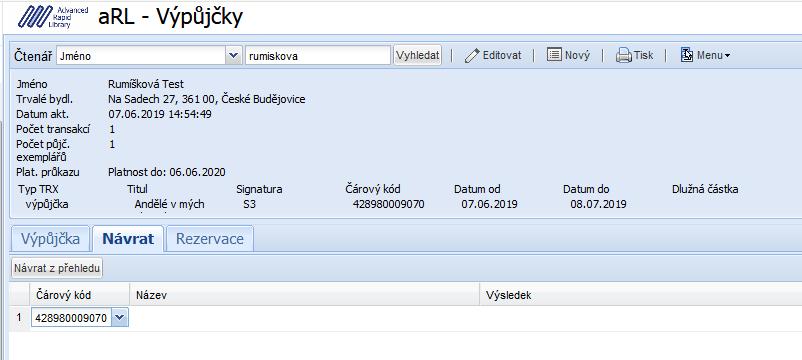This screenshot has width=802, height=360.
Task: Expand the Jméno search field dropdown arrow
Action: coord(233,55)
